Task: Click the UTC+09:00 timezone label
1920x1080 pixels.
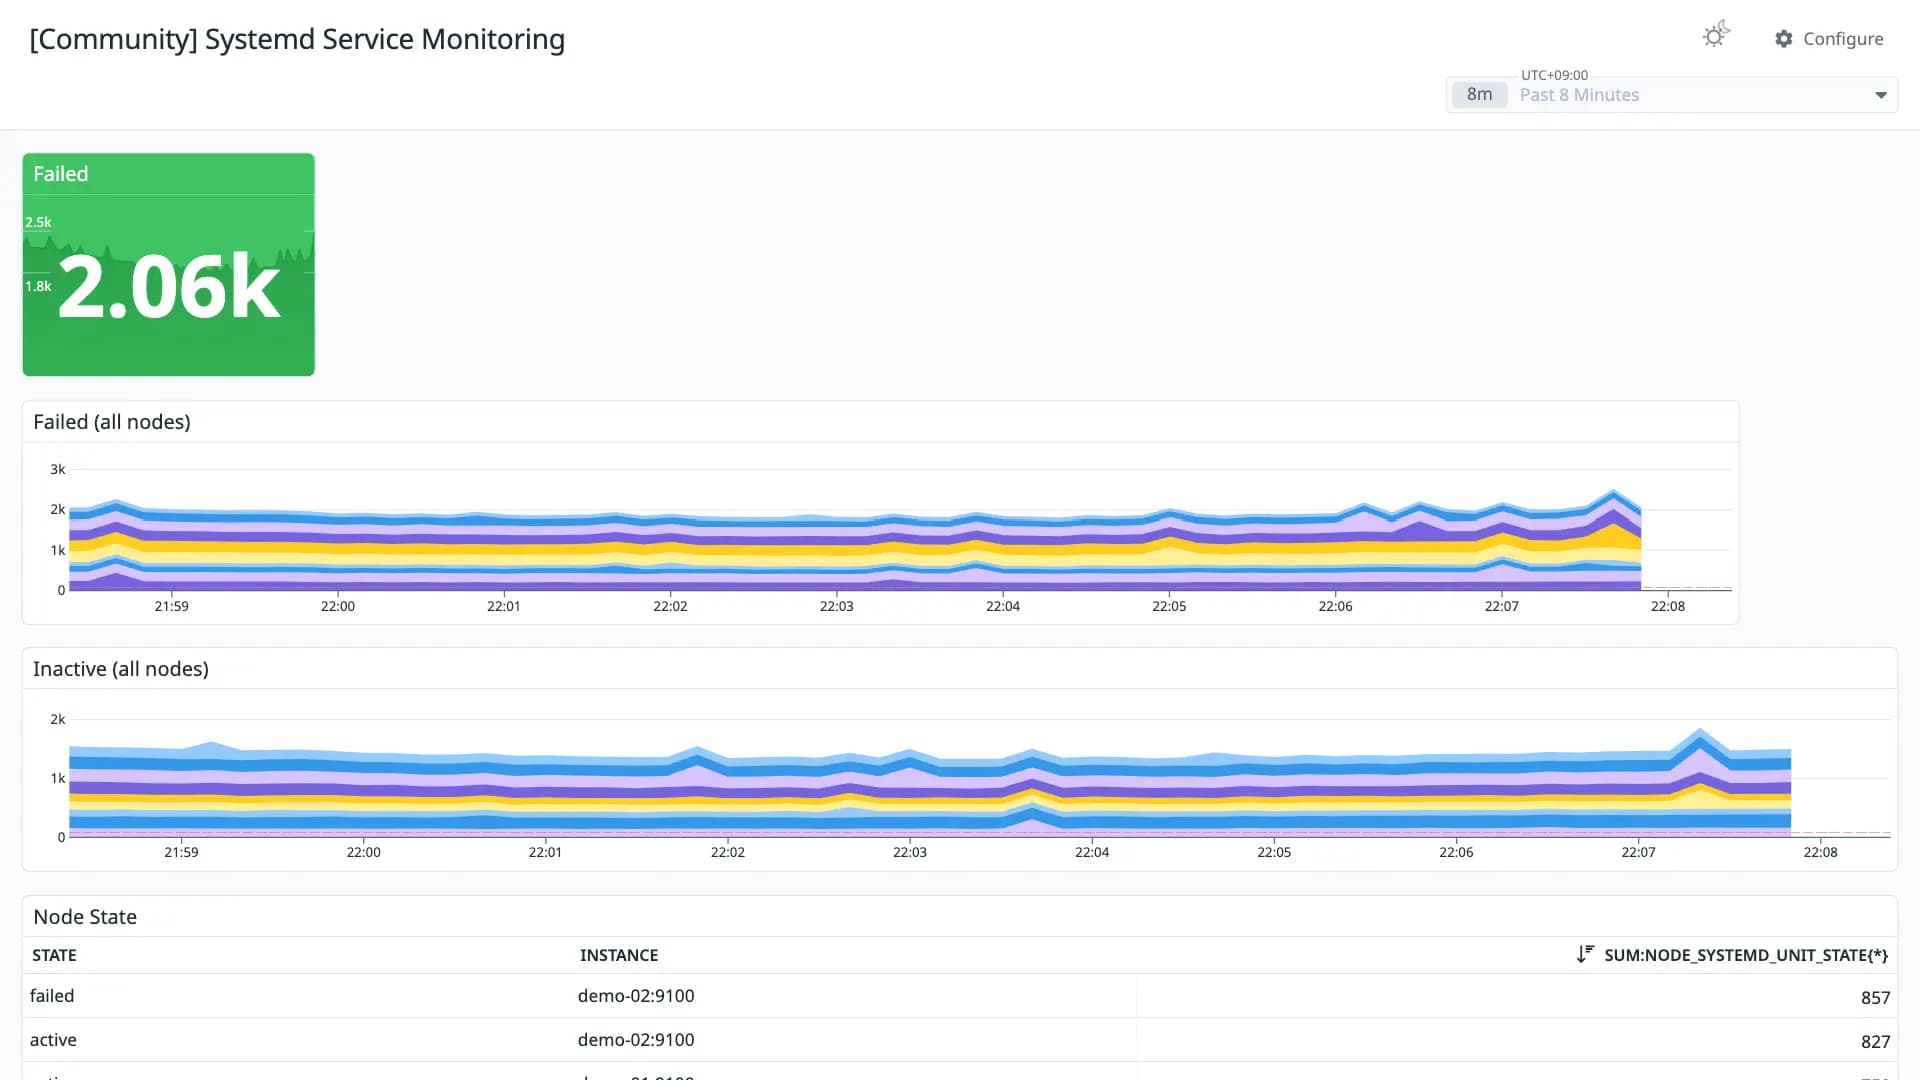Action: pos(1554,75)
